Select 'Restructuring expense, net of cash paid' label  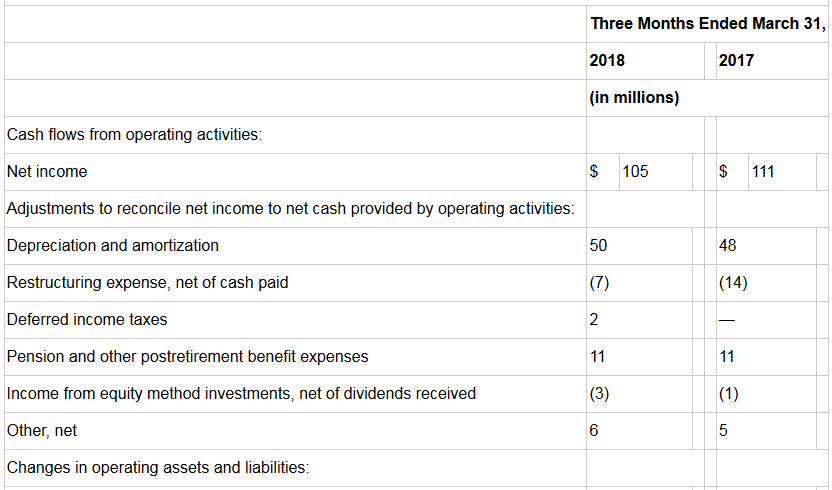148,283
